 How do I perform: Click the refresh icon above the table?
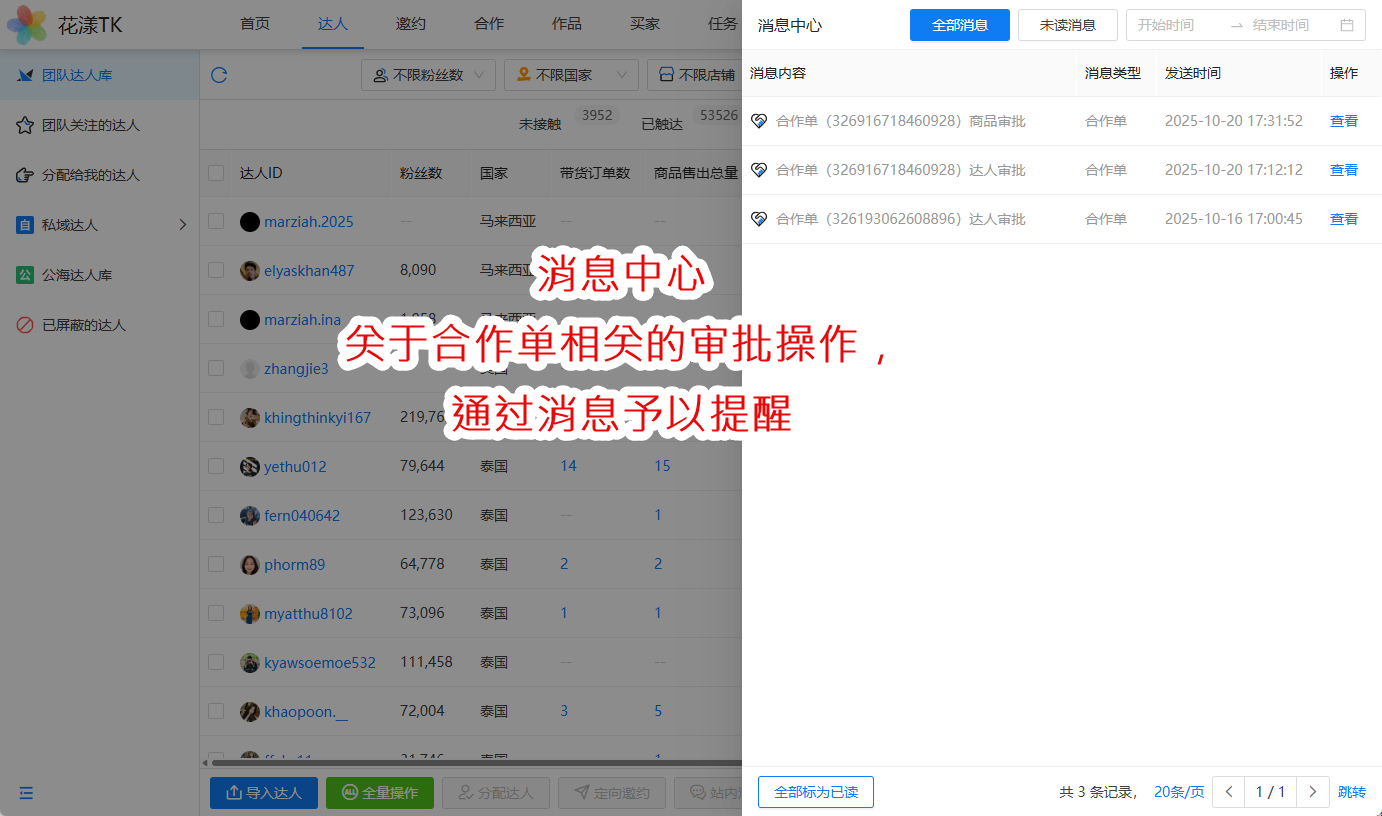(219, 75)
